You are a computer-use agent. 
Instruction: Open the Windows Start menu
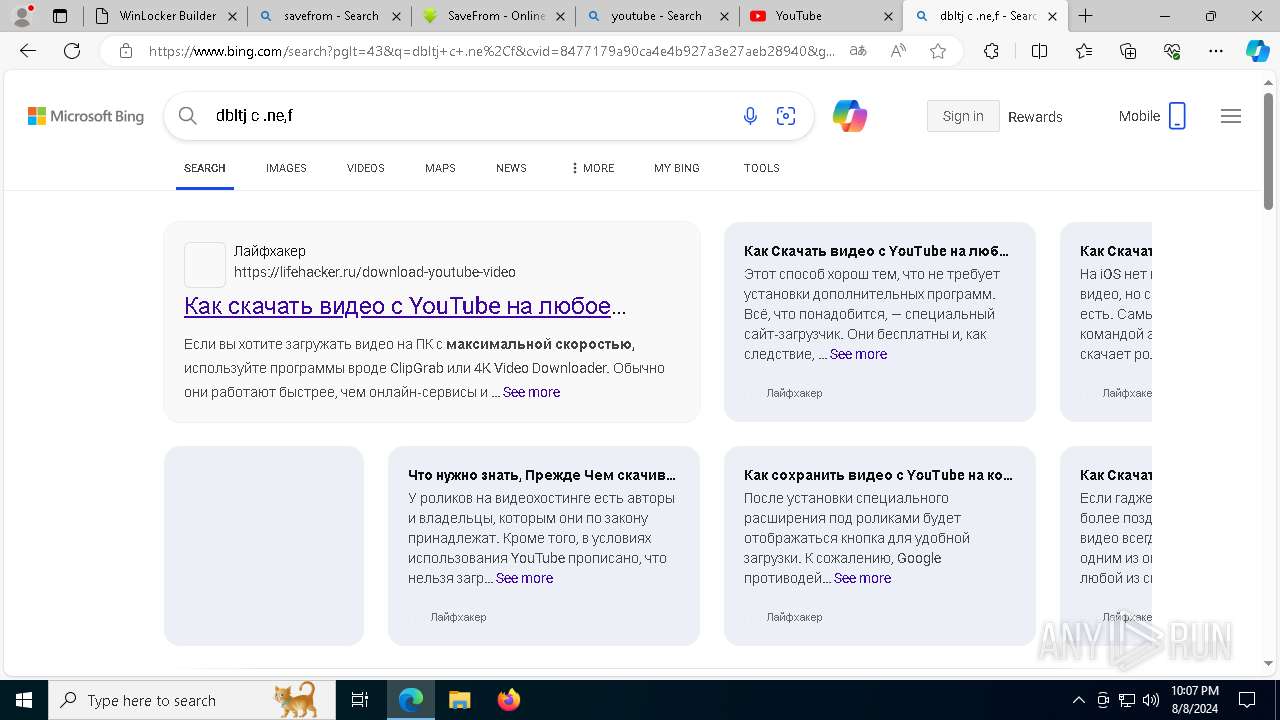24,700
